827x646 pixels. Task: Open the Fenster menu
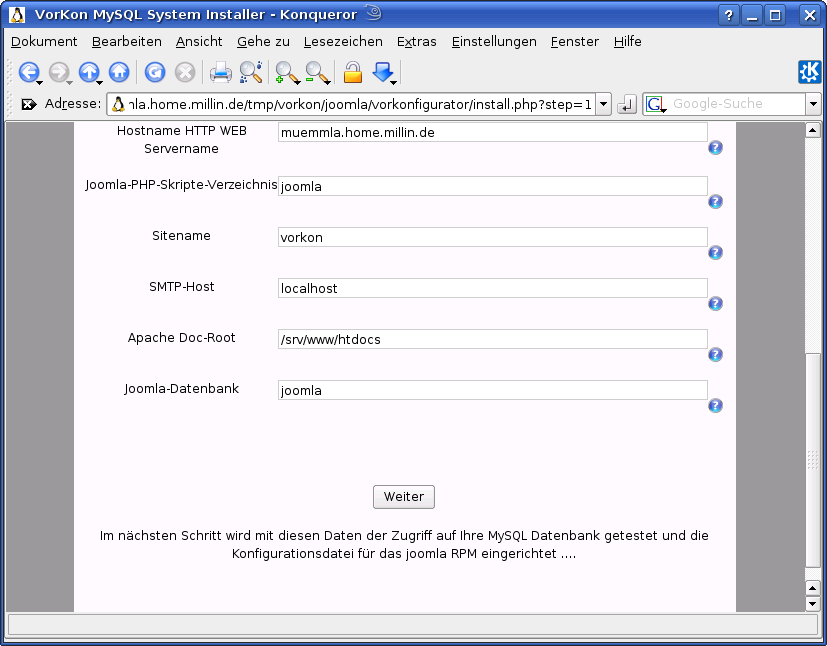574,42
